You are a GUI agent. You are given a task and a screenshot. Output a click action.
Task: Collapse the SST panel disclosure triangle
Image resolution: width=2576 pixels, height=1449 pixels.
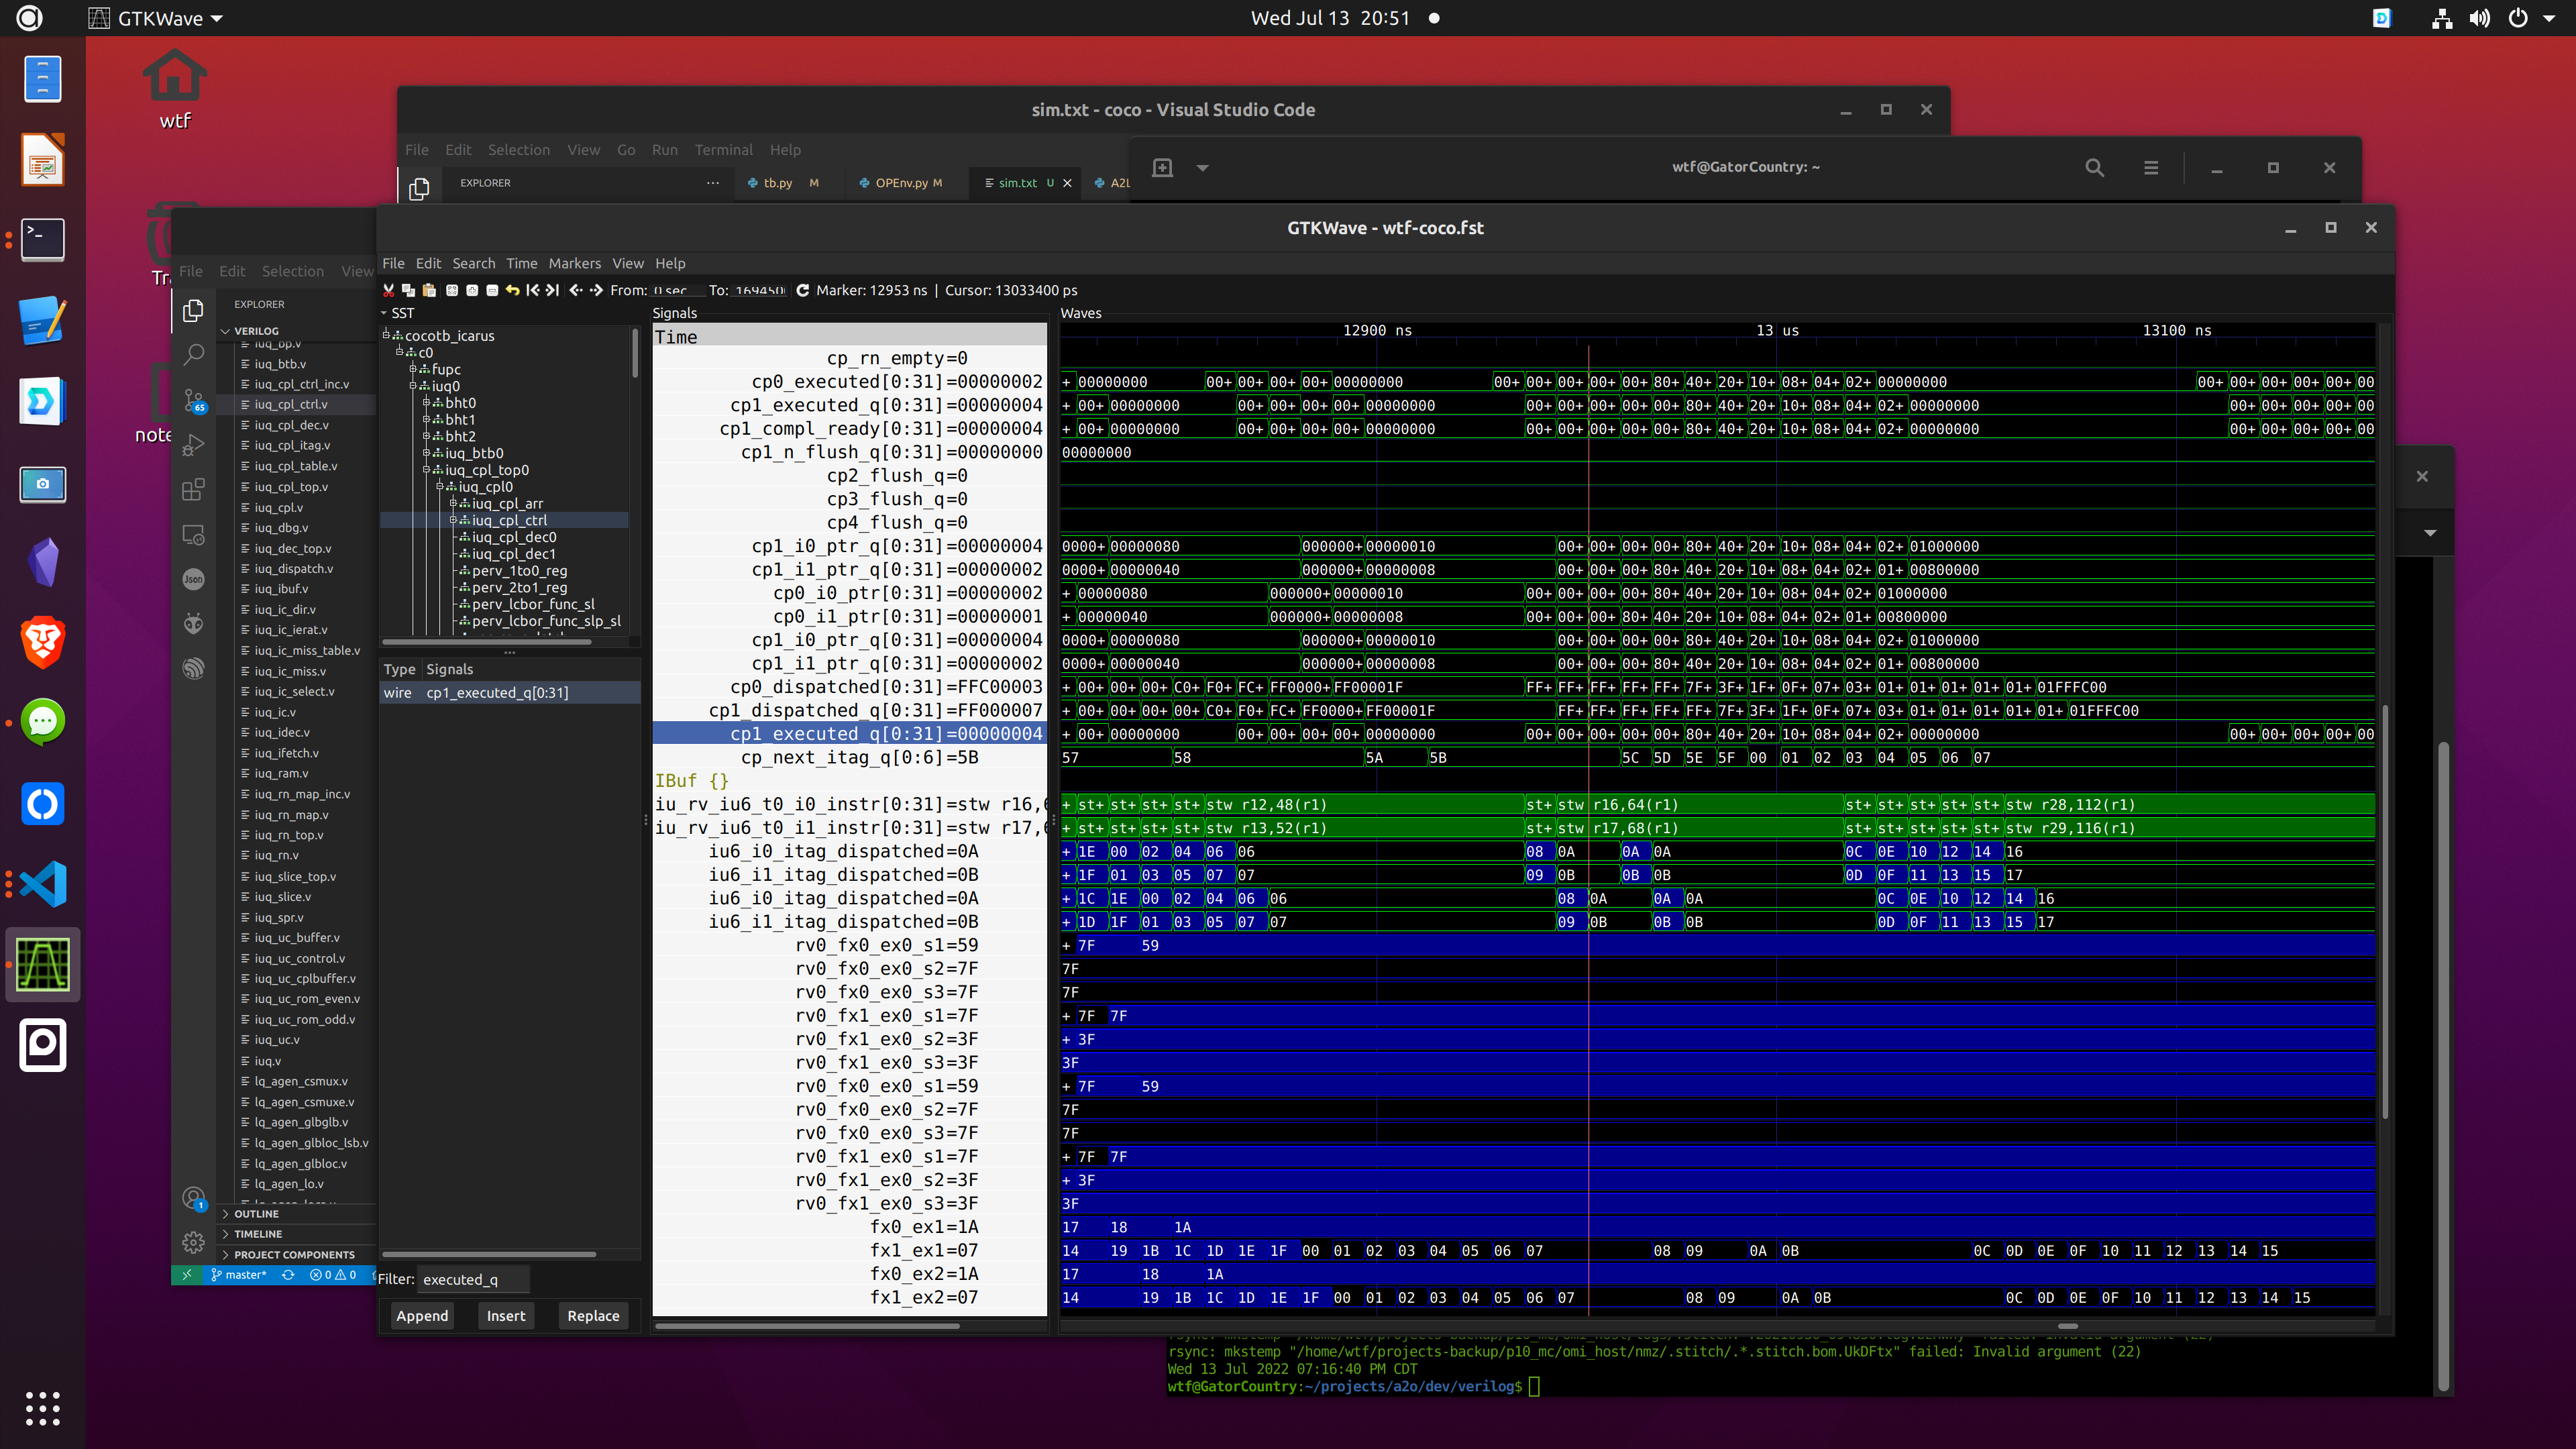pos(384,313)
